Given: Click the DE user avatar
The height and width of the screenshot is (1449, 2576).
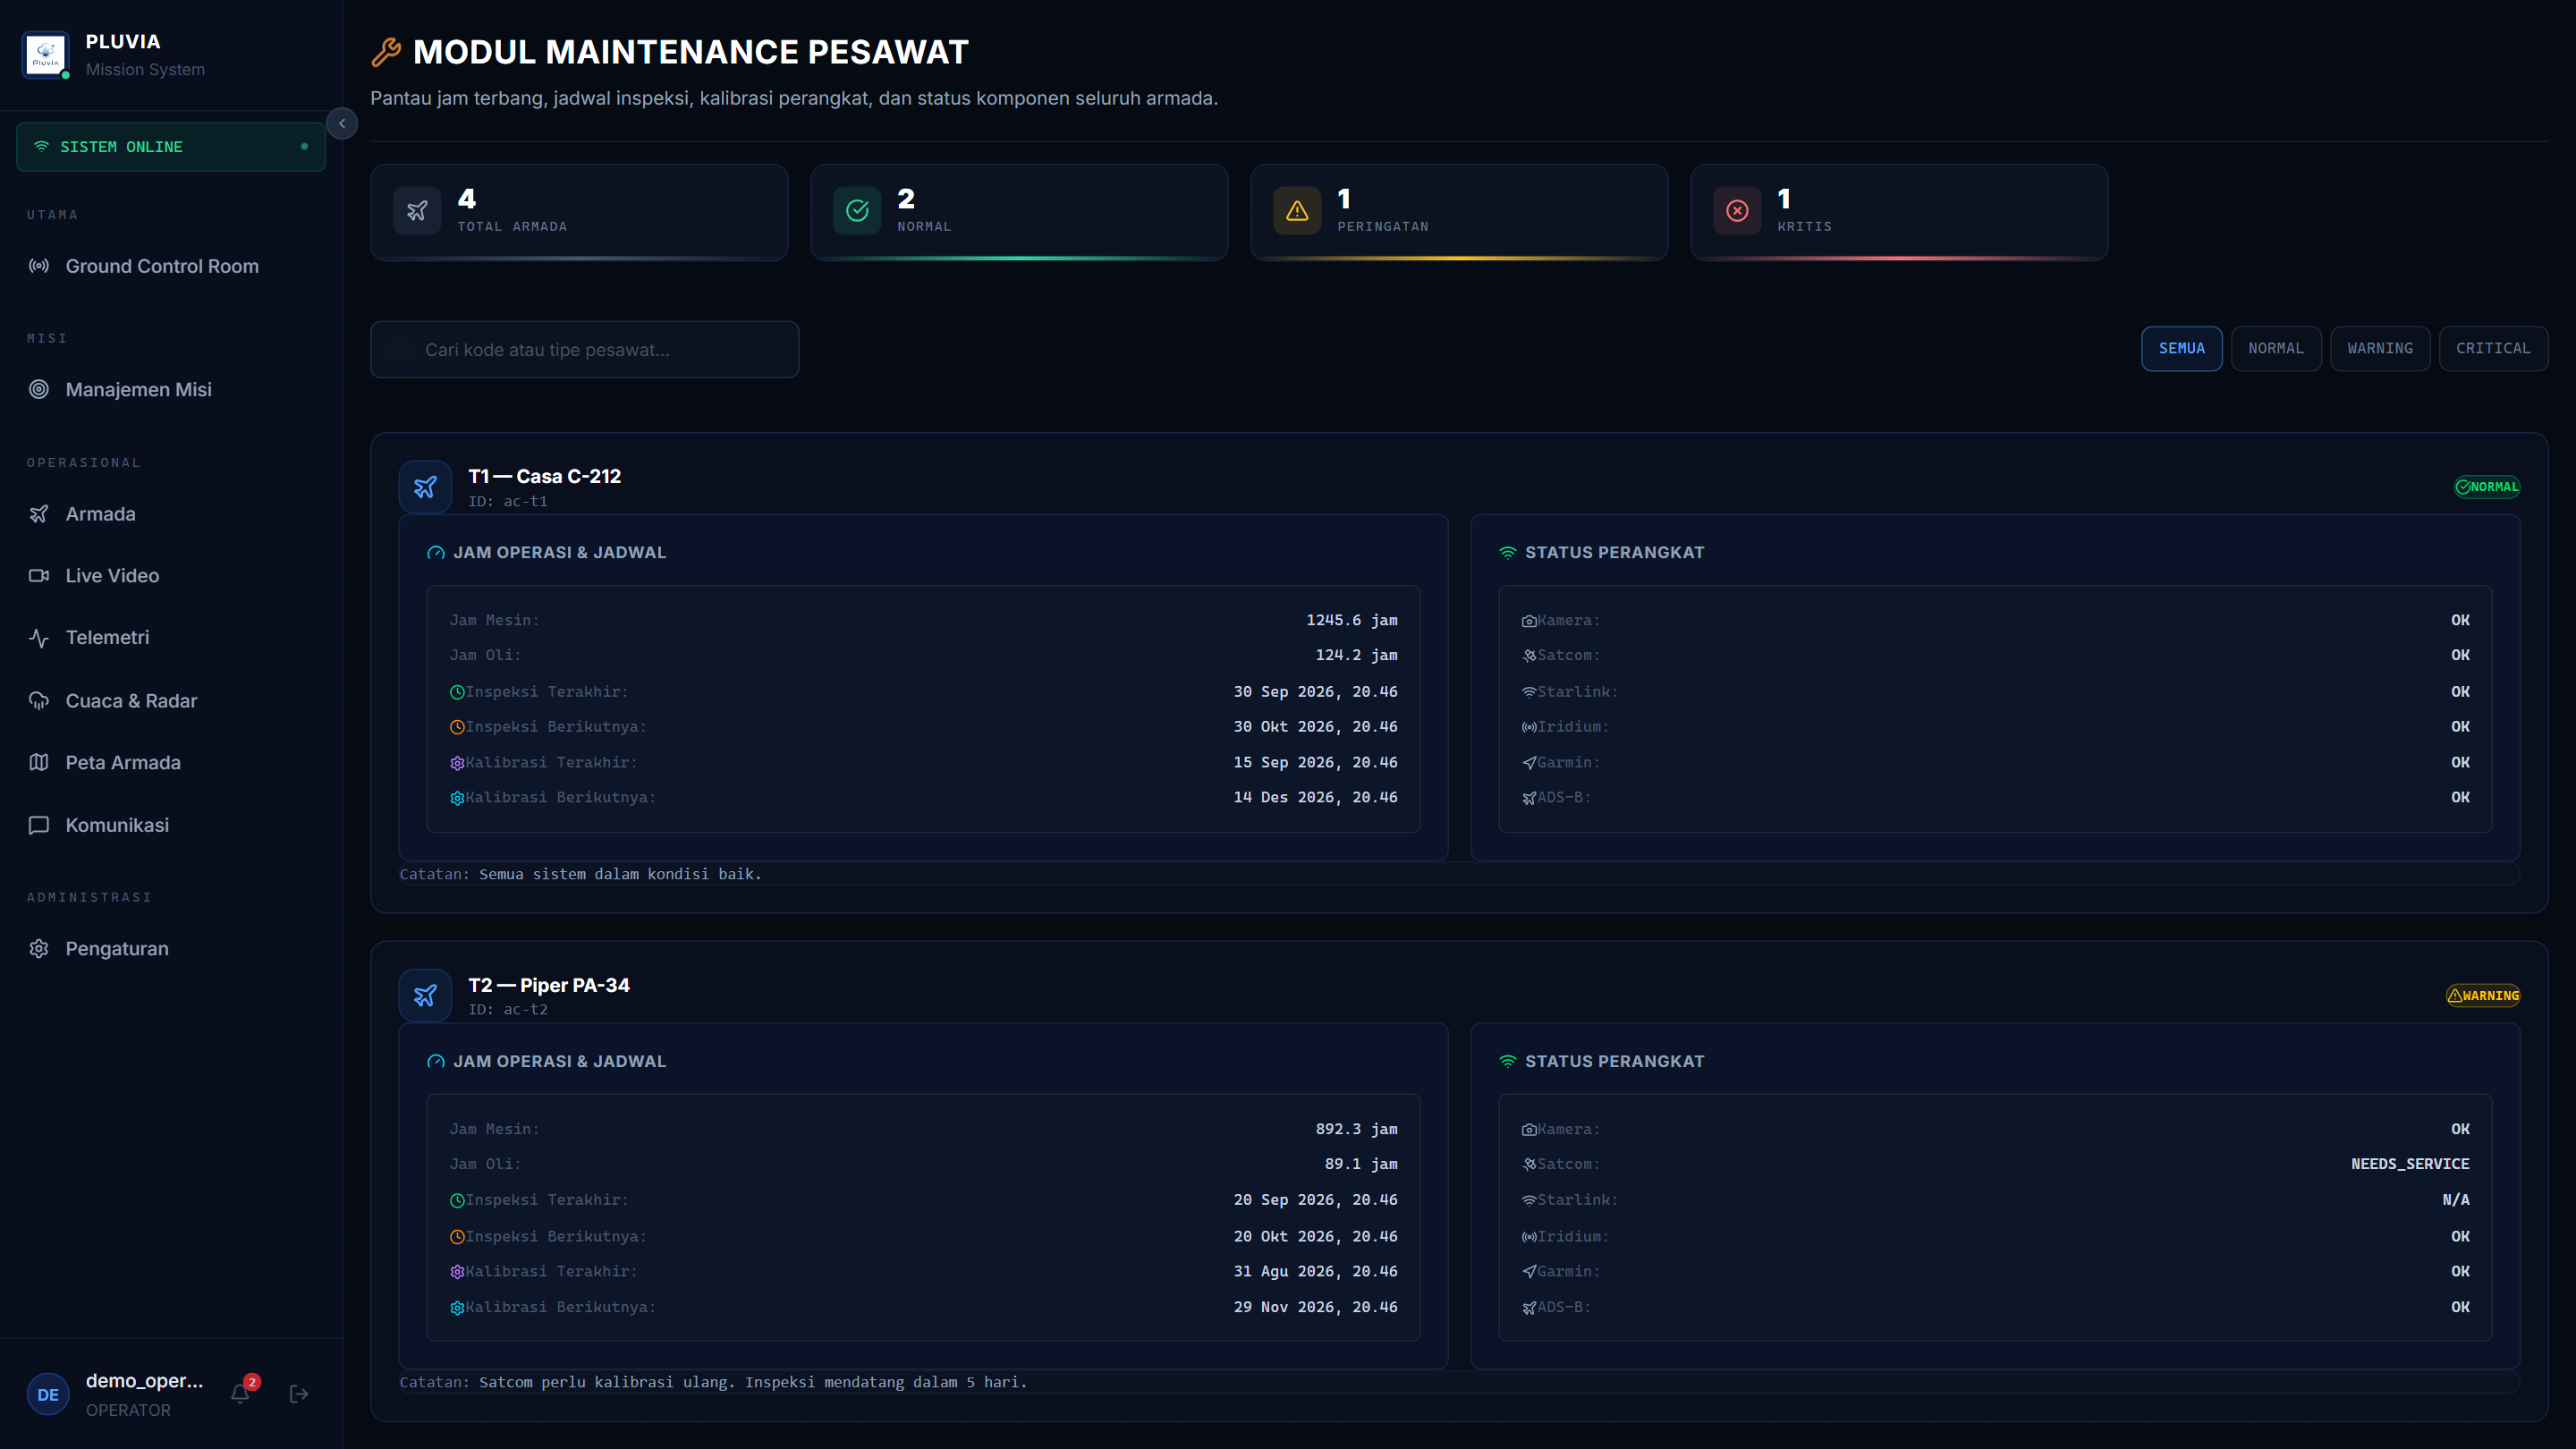Looking at the screenshot, I should pyautogui.click(x=48, y=1394).
